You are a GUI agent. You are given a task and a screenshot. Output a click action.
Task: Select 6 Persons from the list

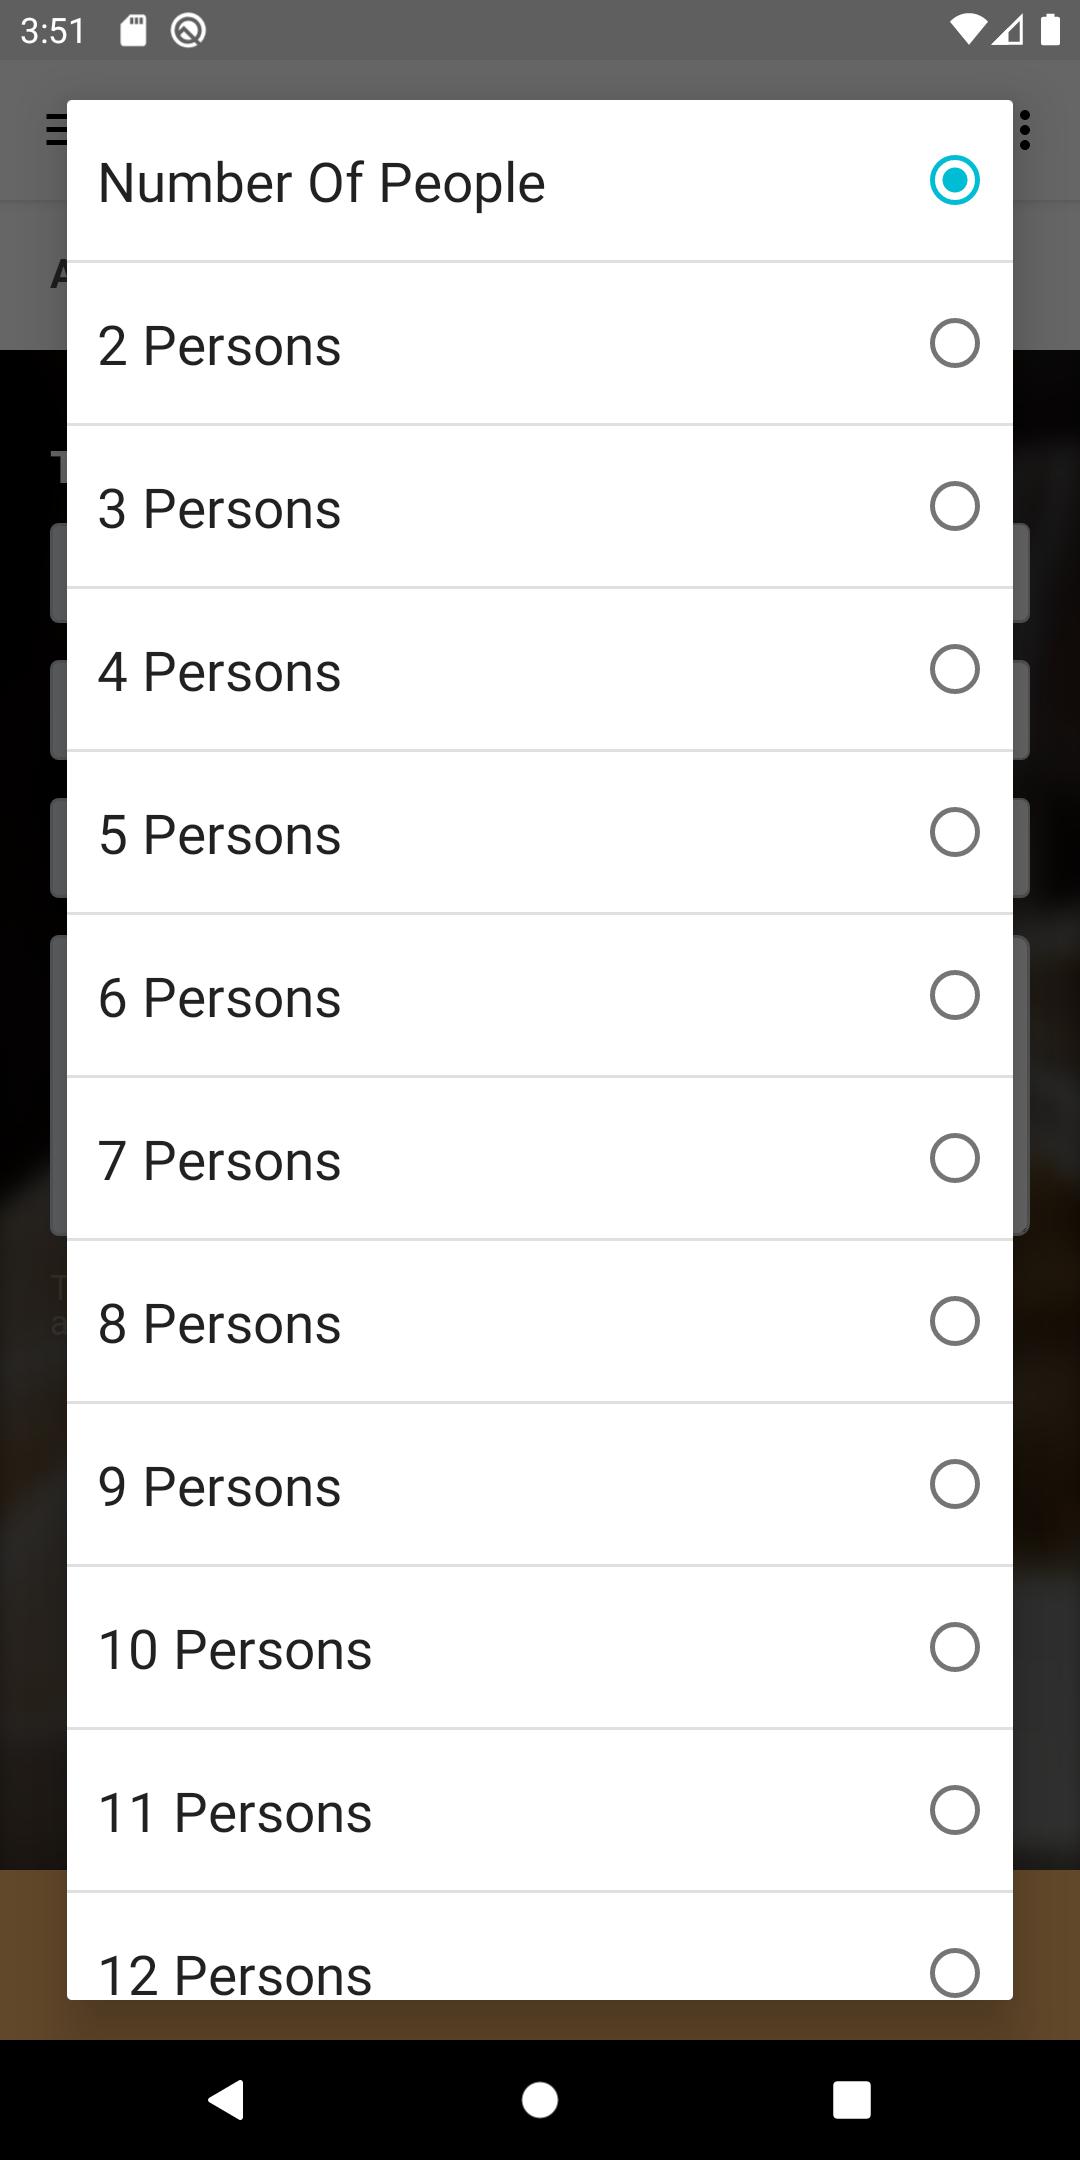click(x=540, y=996)
